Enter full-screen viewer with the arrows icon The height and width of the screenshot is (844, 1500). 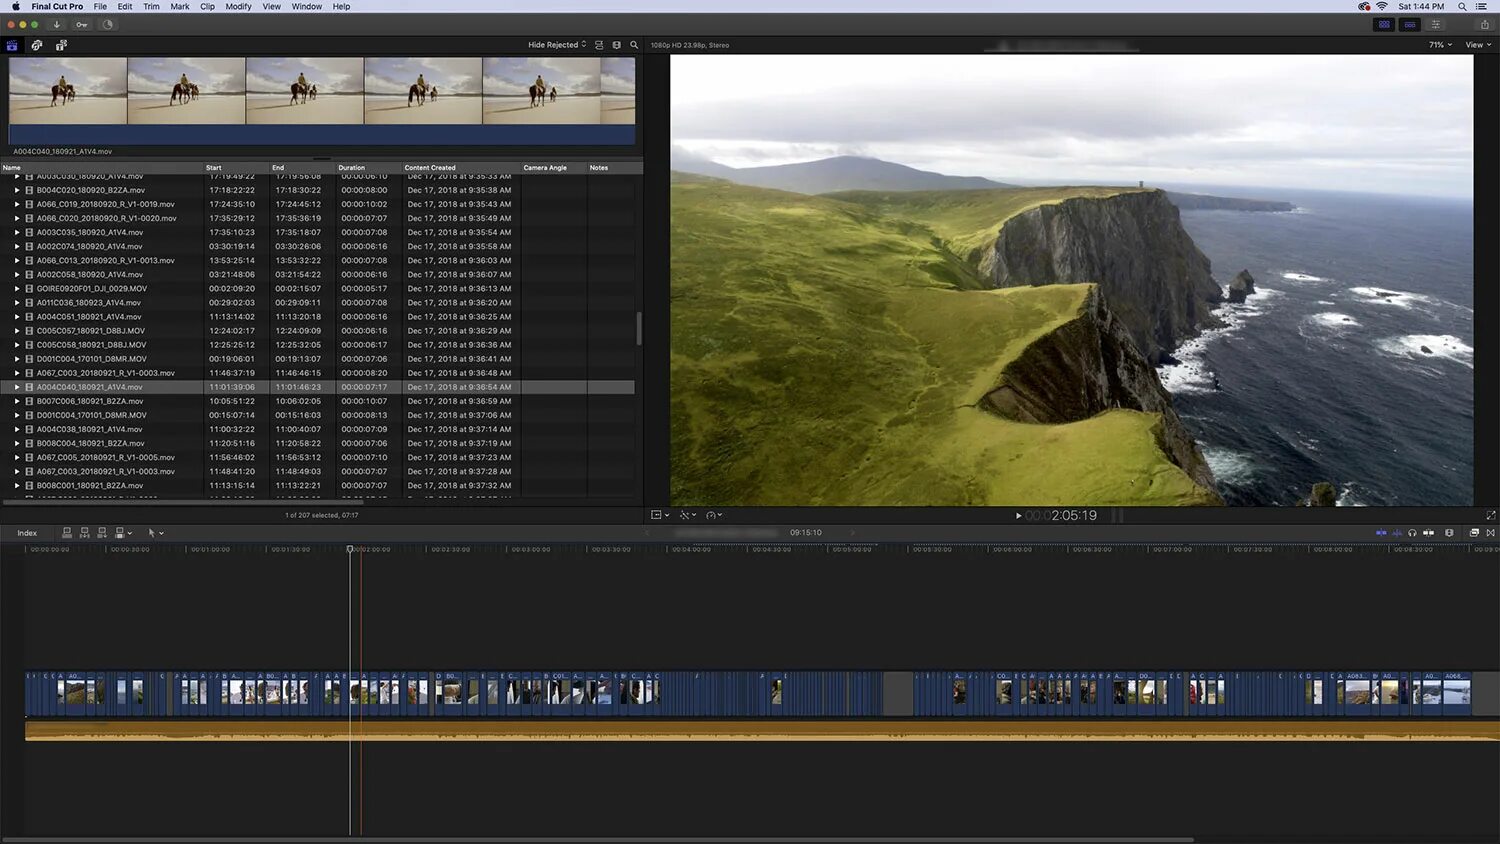1490,515
